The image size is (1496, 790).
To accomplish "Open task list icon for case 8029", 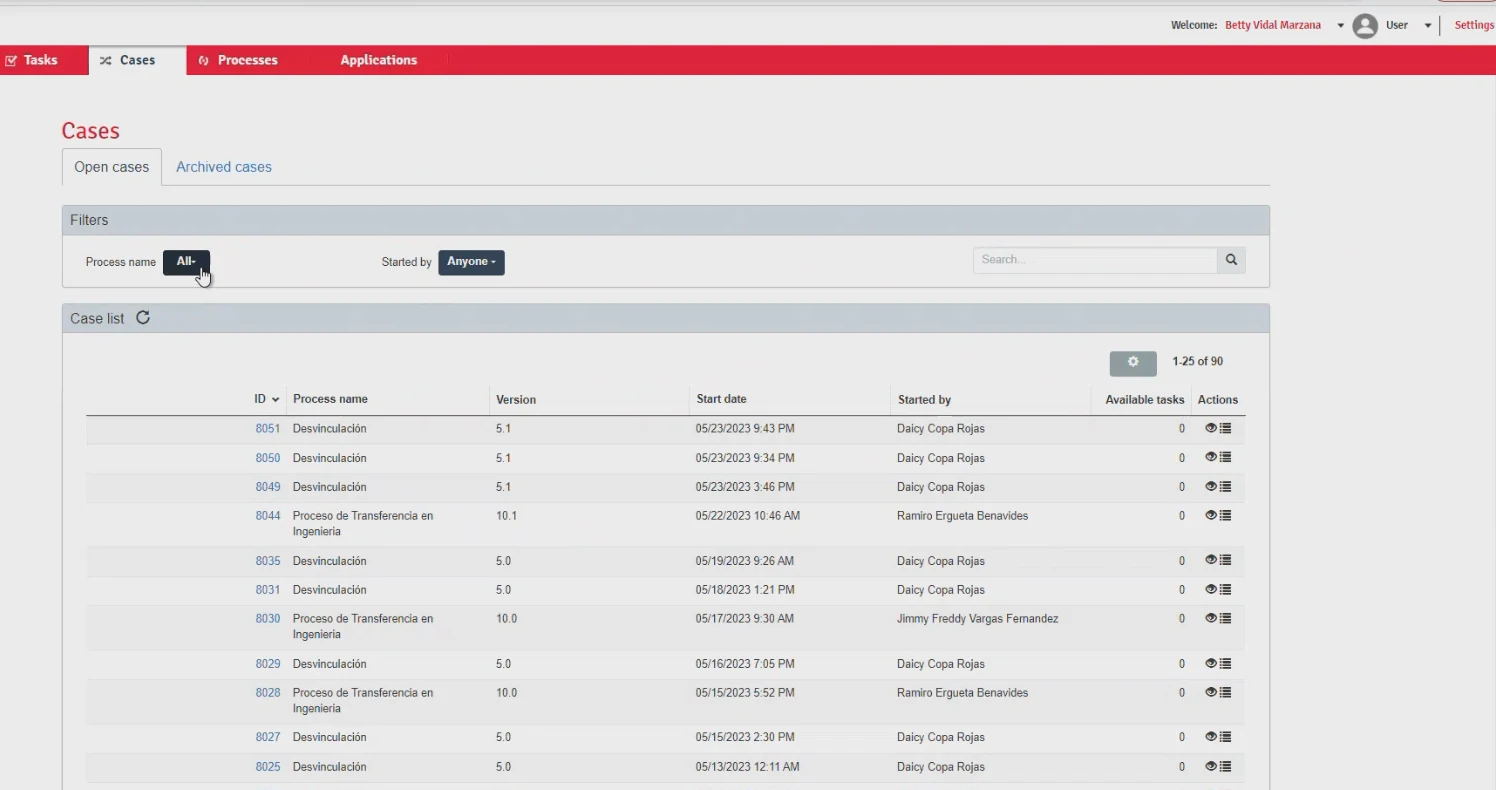I will tap(1225, 663).
